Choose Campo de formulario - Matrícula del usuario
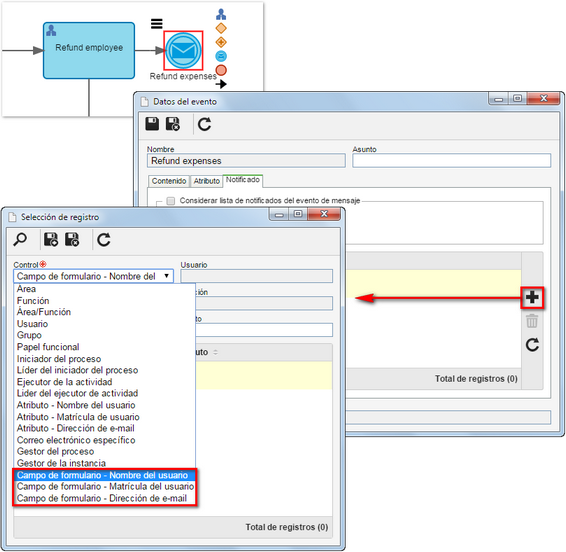Image resolution: width=566 pixels, height=552 pixels. click(105, 486)
